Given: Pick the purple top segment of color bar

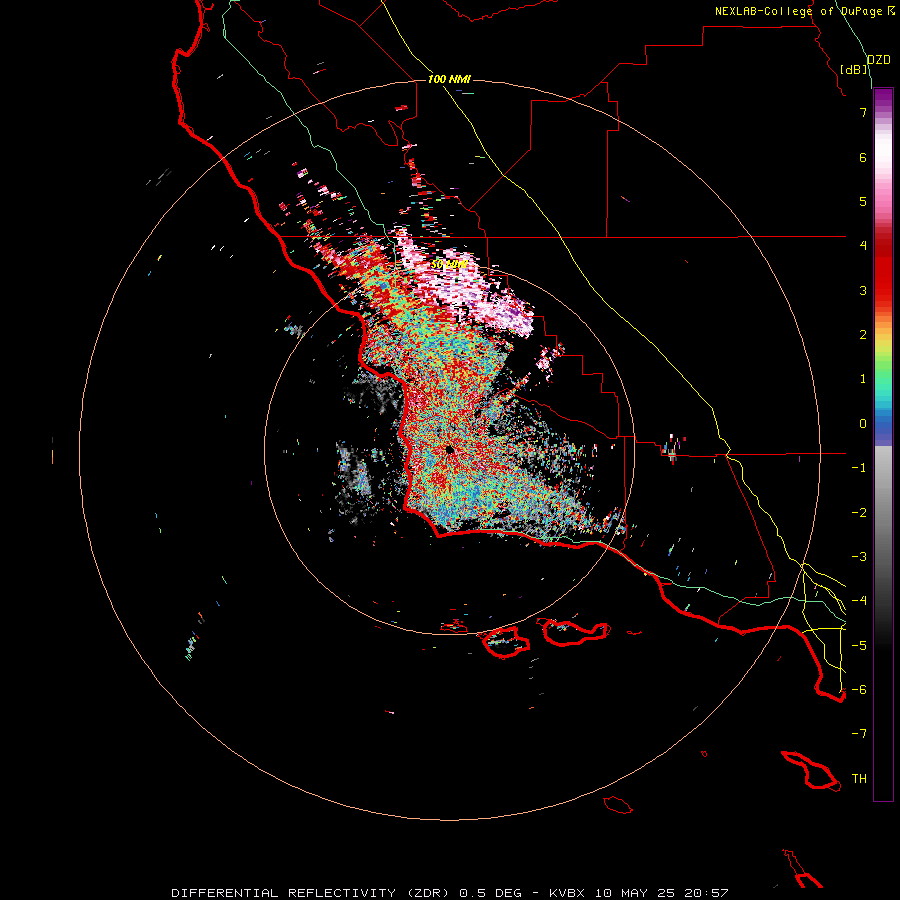Looking at the screenshot, I should (x=883, y=99).
